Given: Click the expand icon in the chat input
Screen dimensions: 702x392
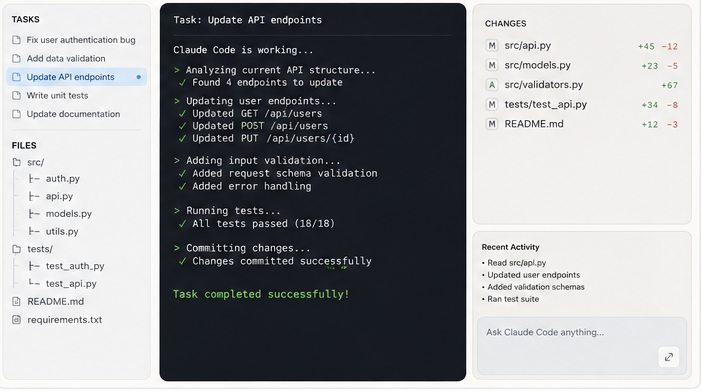Looking at the screenshot, I should (668, 357).
